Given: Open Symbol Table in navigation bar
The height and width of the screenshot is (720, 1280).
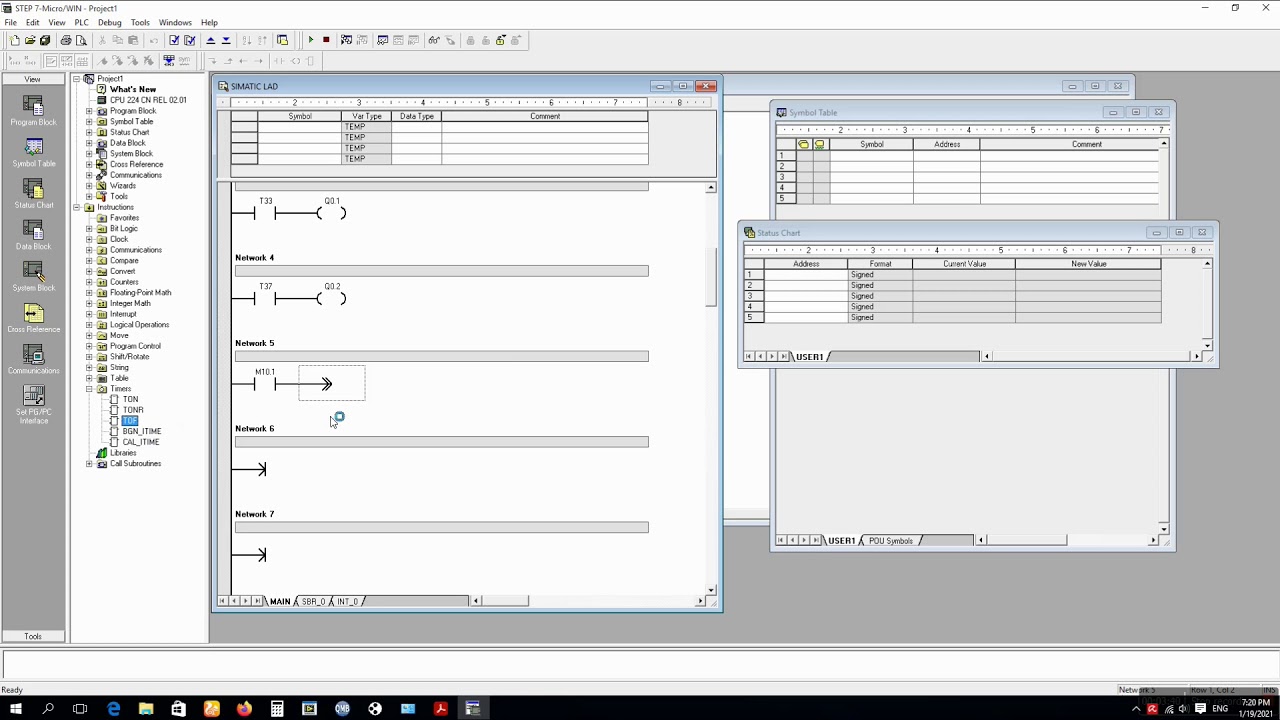Looking at the screenshot, I should 33,153.
